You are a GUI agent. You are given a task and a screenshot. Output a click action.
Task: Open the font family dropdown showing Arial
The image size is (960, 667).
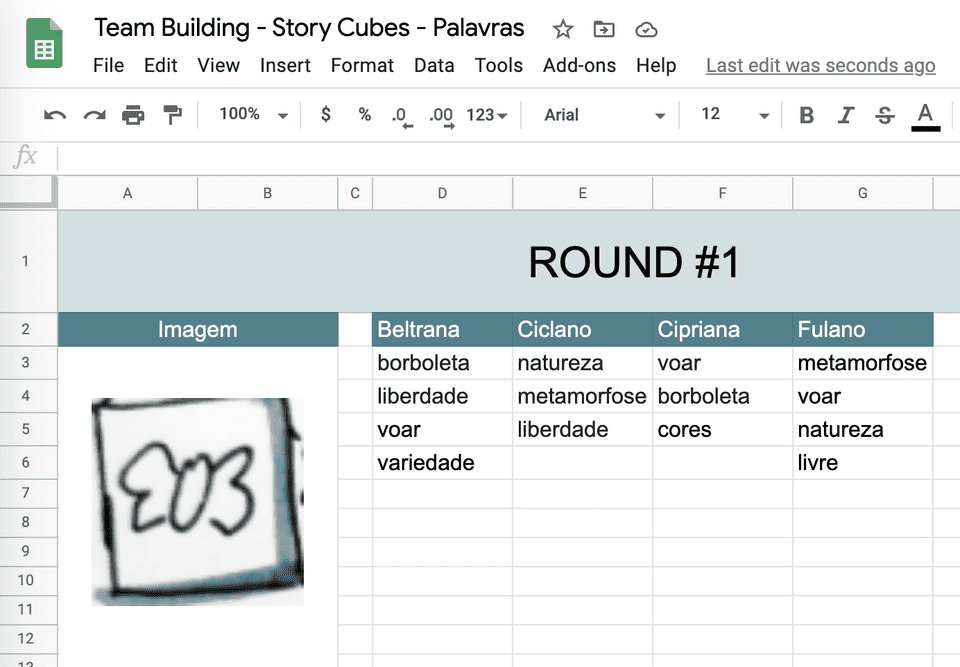(x=600, y=115)
